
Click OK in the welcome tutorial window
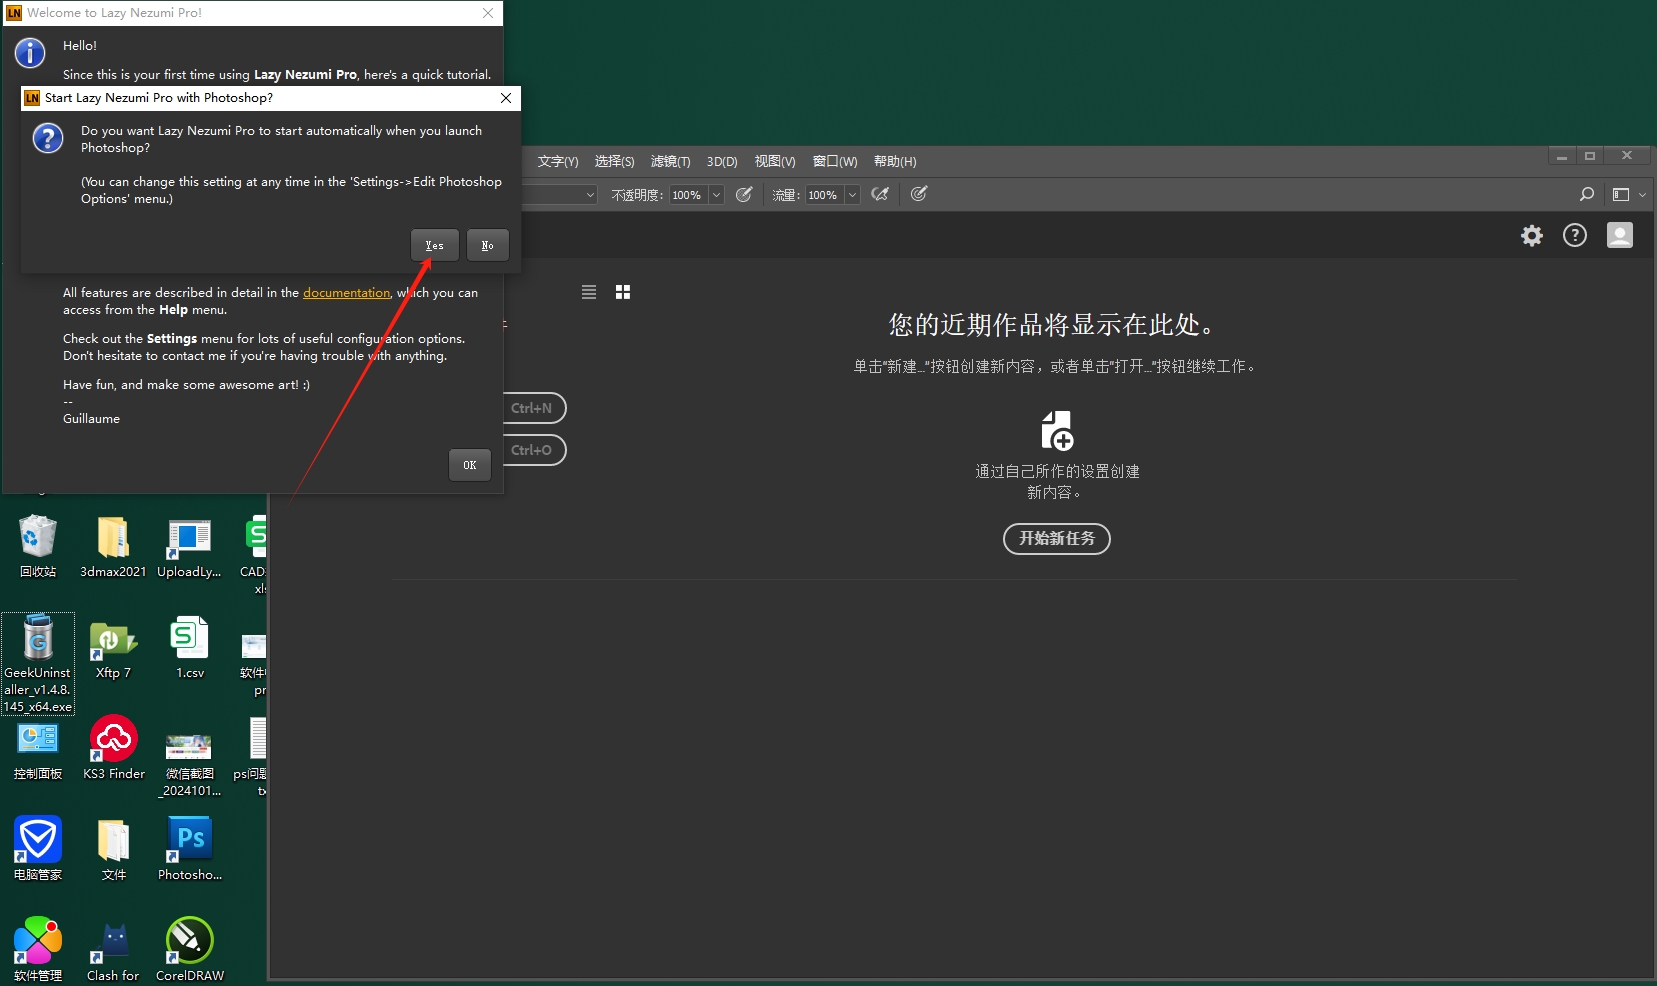coord(470,465)
